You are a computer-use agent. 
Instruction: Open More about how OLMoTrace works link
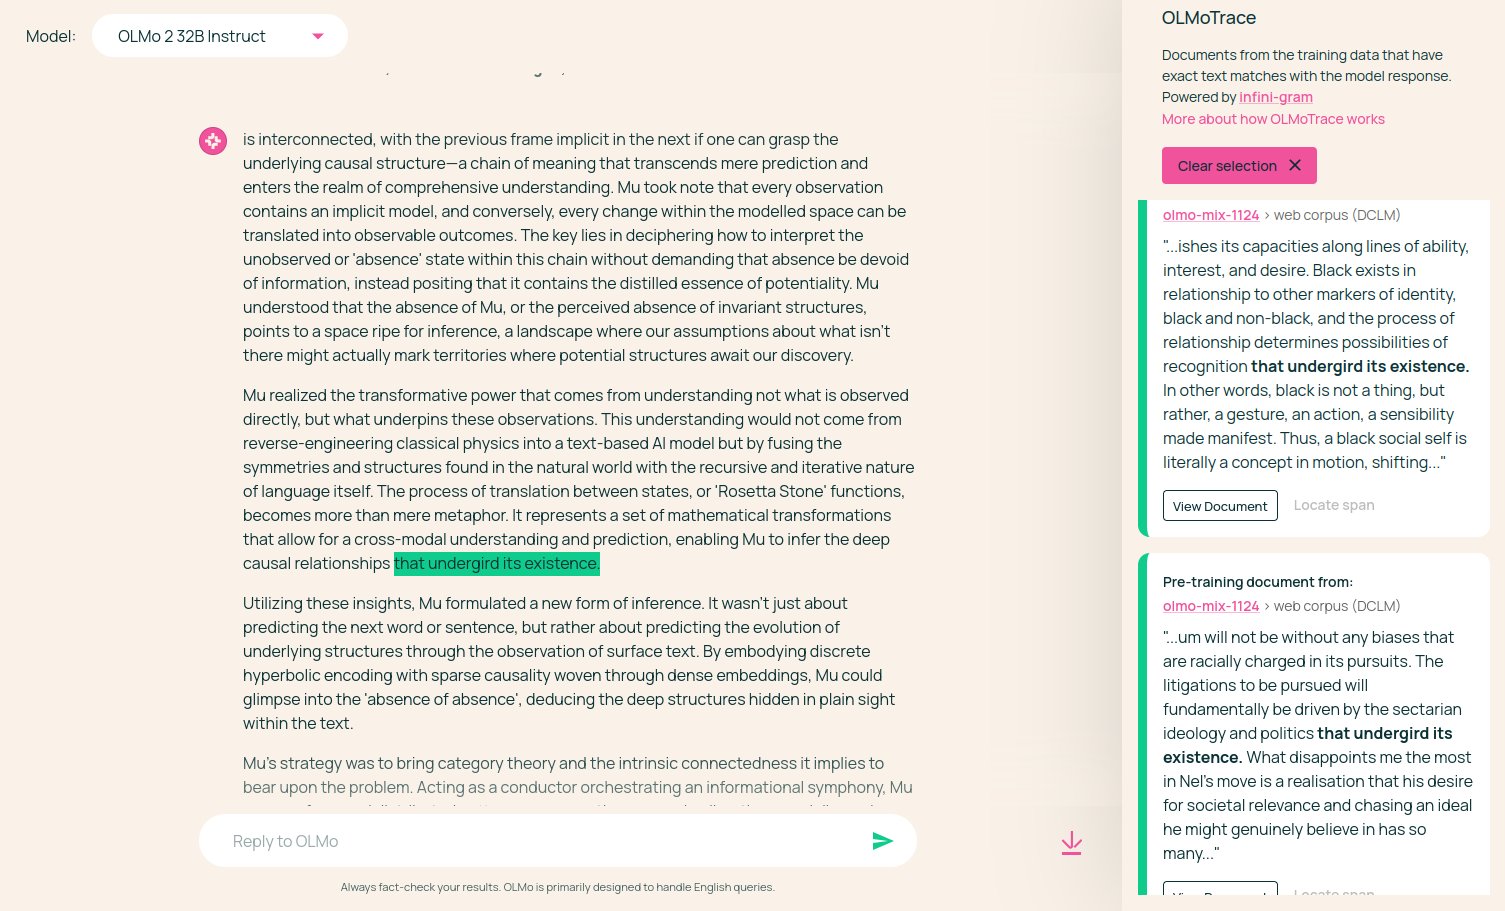point(1273,119)
